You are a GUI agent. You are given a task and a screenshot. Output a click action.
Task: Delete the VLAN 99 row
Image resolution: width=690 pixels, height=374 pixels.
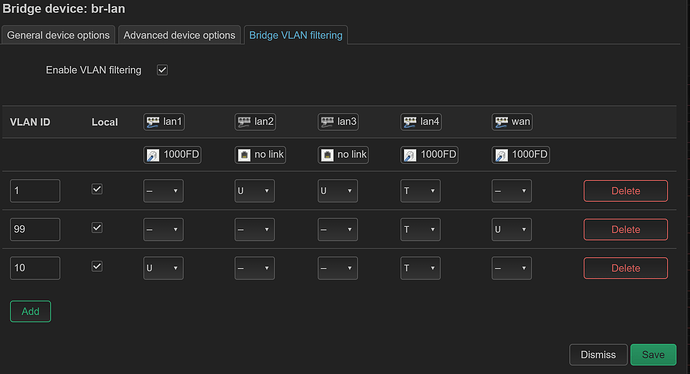(x=625, y=230)
